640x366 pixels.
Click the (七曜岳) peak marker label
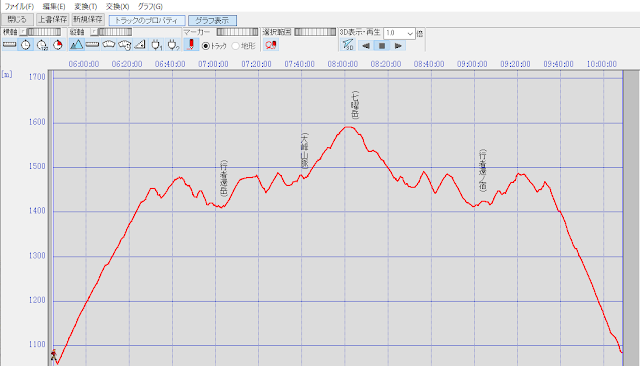355,105
